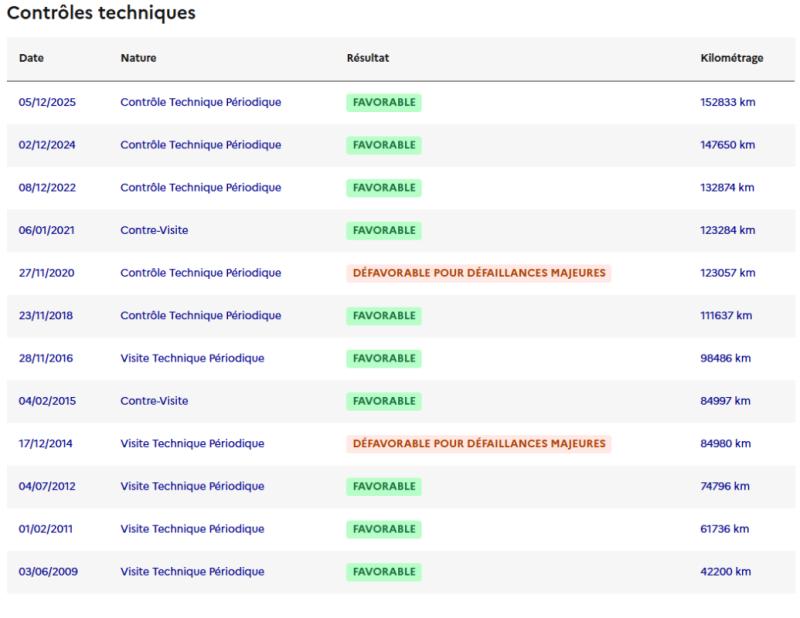Viewport: 800px width, 618px height.
Task: Click FAVORABLE badge for 03/06/2009 visit
Action: [x=384, y=572]
